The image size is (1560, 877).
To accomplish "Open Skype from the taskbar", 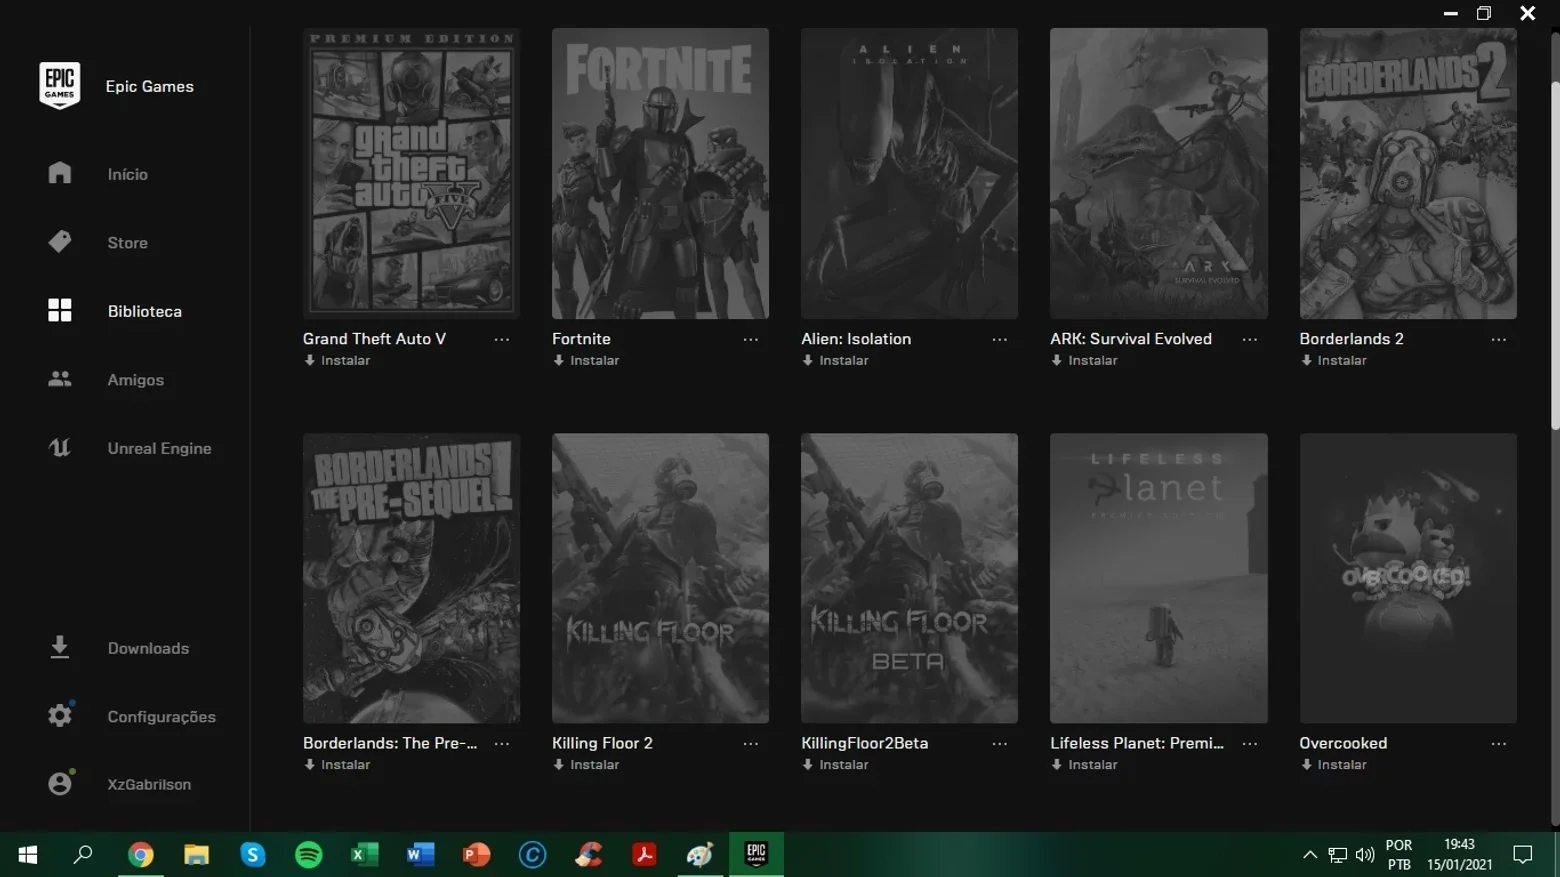I will (253, 855).
